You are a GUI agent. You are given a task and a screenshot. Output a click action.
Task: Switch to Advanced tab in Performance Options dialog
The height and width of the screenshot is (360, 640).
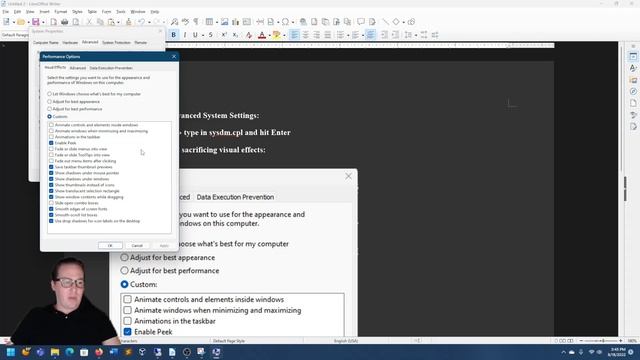tap(78, 68)
